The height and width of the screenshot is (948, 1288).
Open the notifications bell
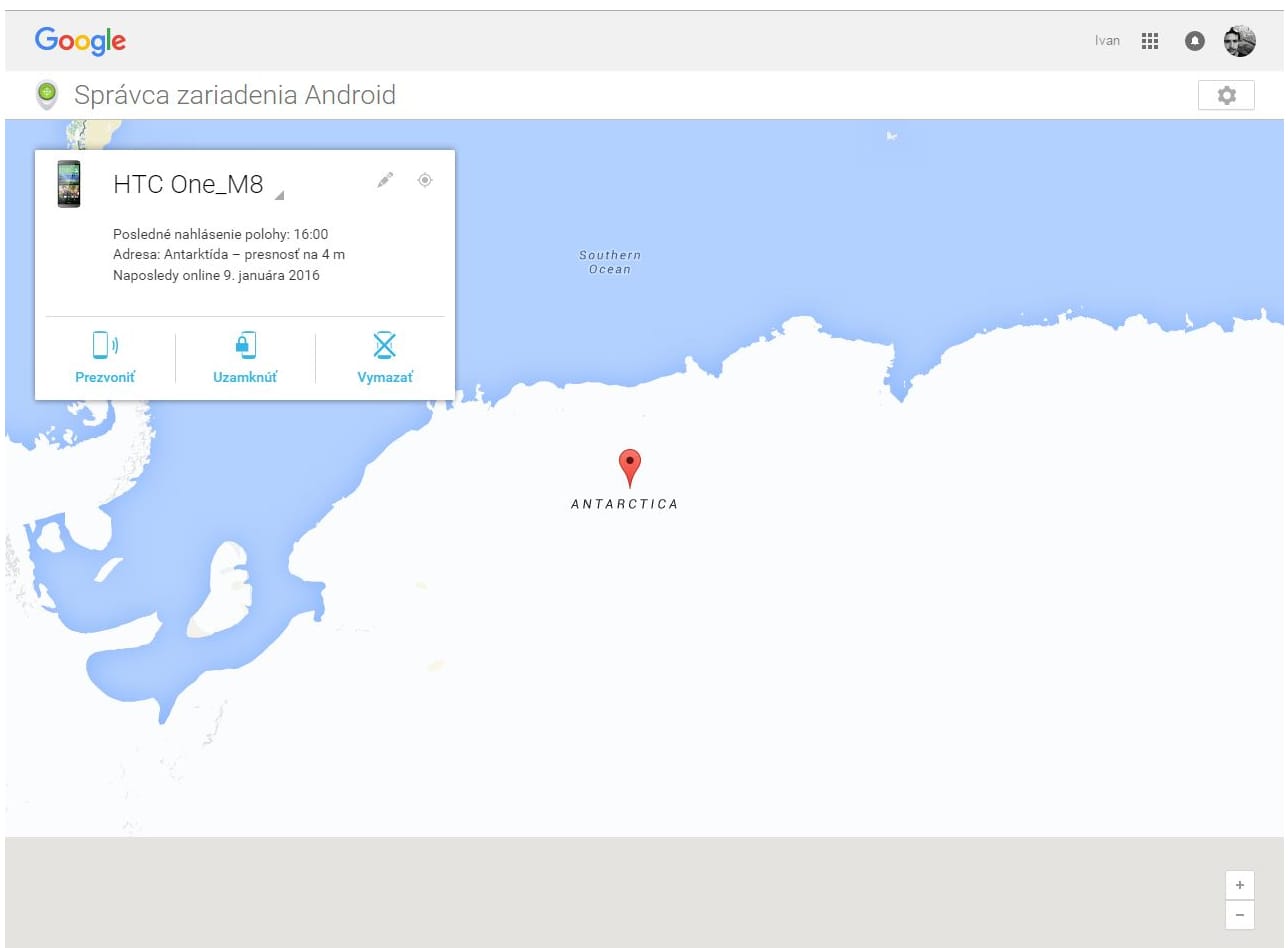tap(1194, 41)
